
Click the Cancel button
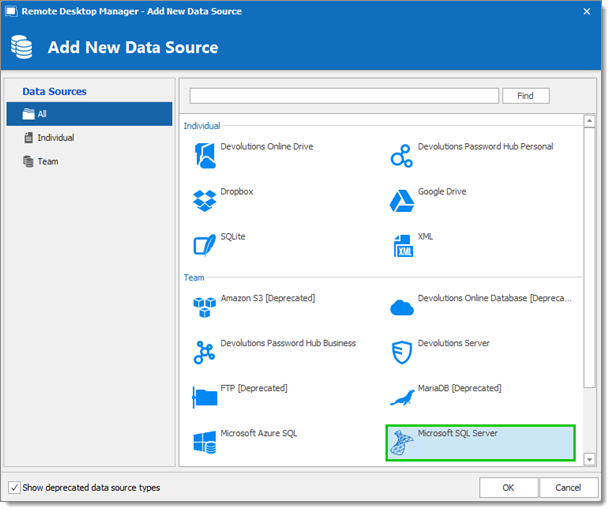click(x=568, y=487)
